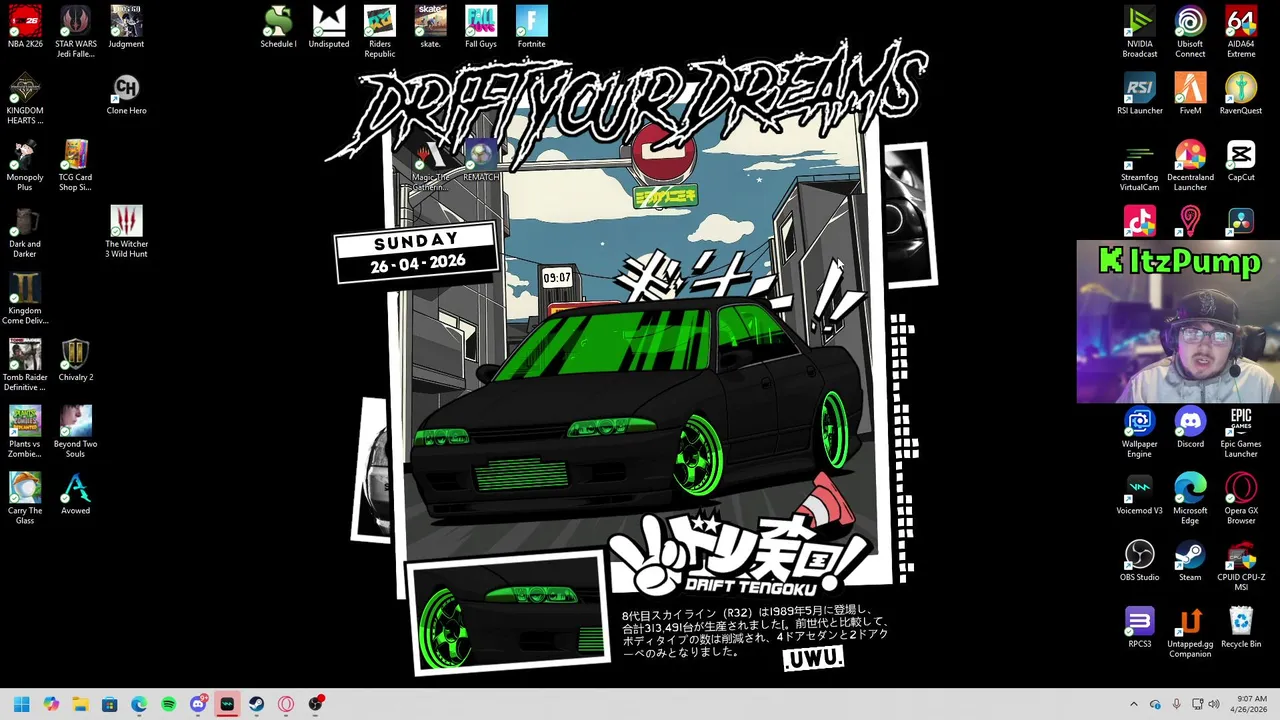Open the Untapped.gg Companion icon
The image size is (1280, 720).
coord(1190,633)
